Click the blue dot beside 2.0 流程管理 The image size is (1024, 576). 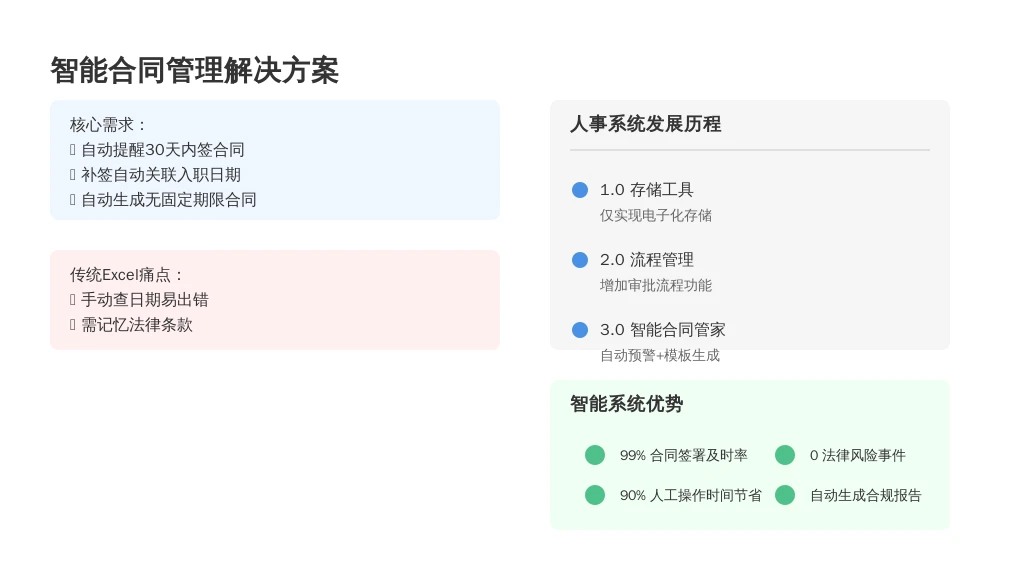pyautogui.click(x=579, y=260)
